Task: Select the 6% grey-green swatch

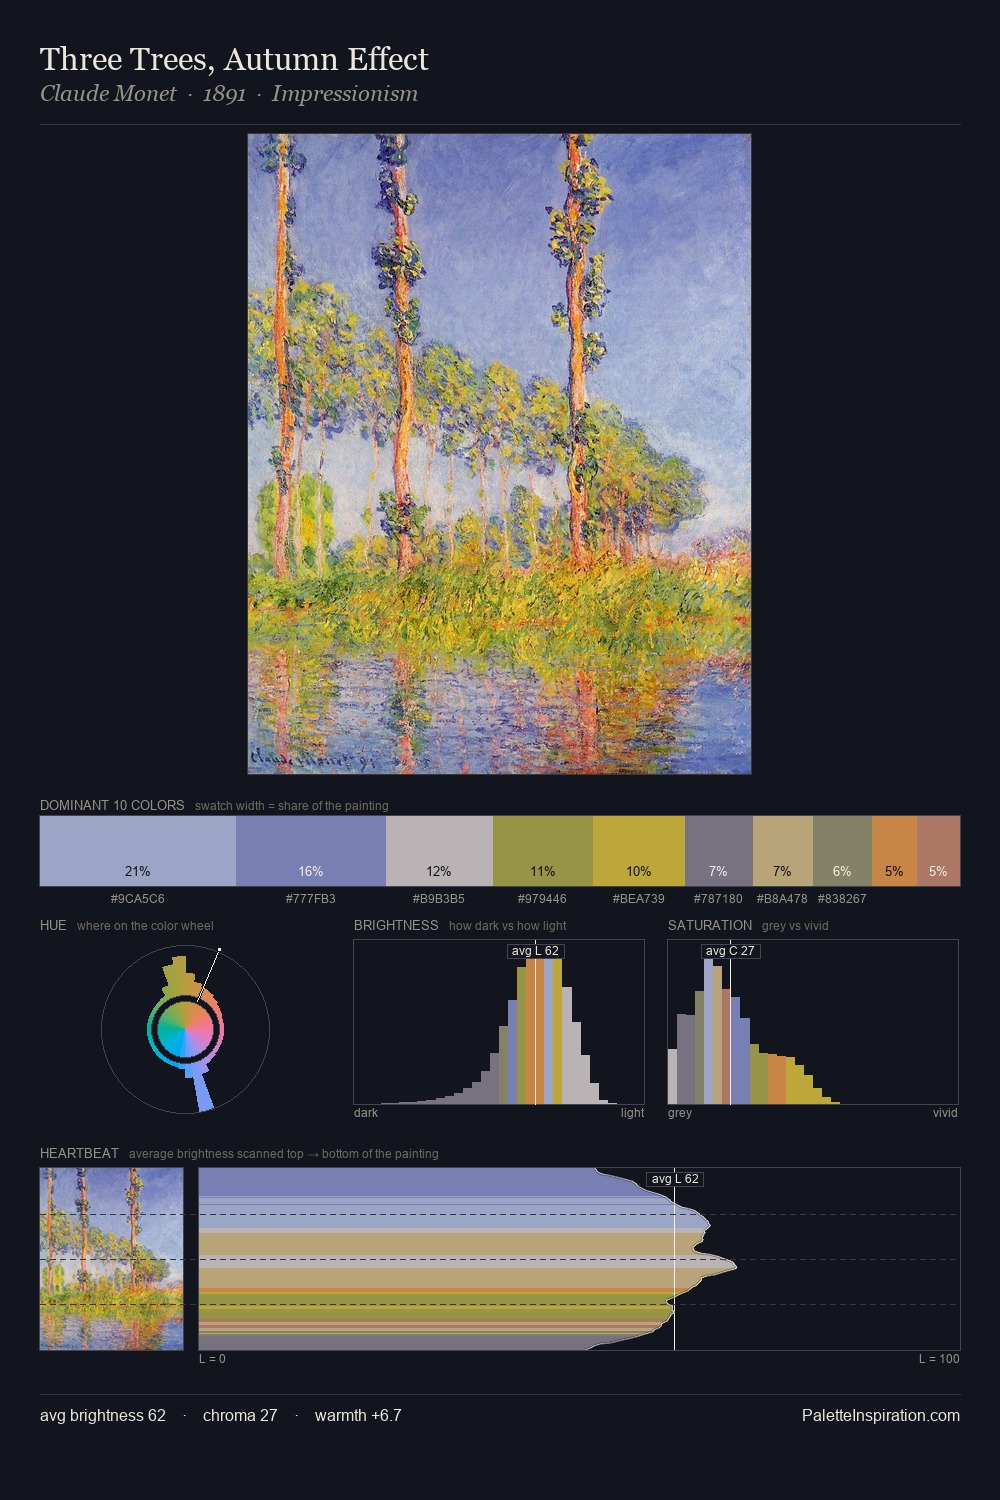Action: pyautogui.click(x=842, y=851)
